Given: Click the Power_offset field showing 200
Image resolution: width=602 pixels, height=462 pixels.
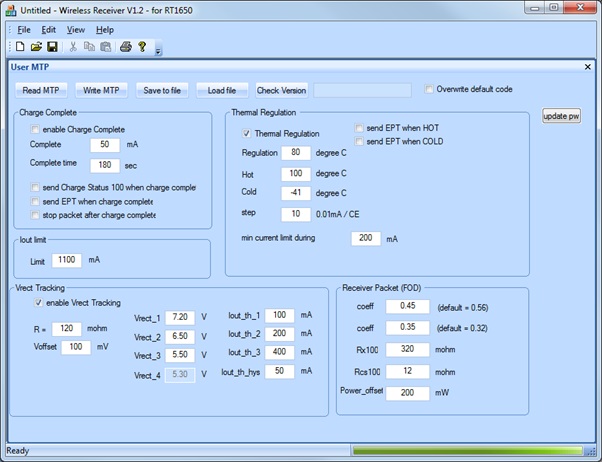Looking at the screenshot, I should [408, 393].
